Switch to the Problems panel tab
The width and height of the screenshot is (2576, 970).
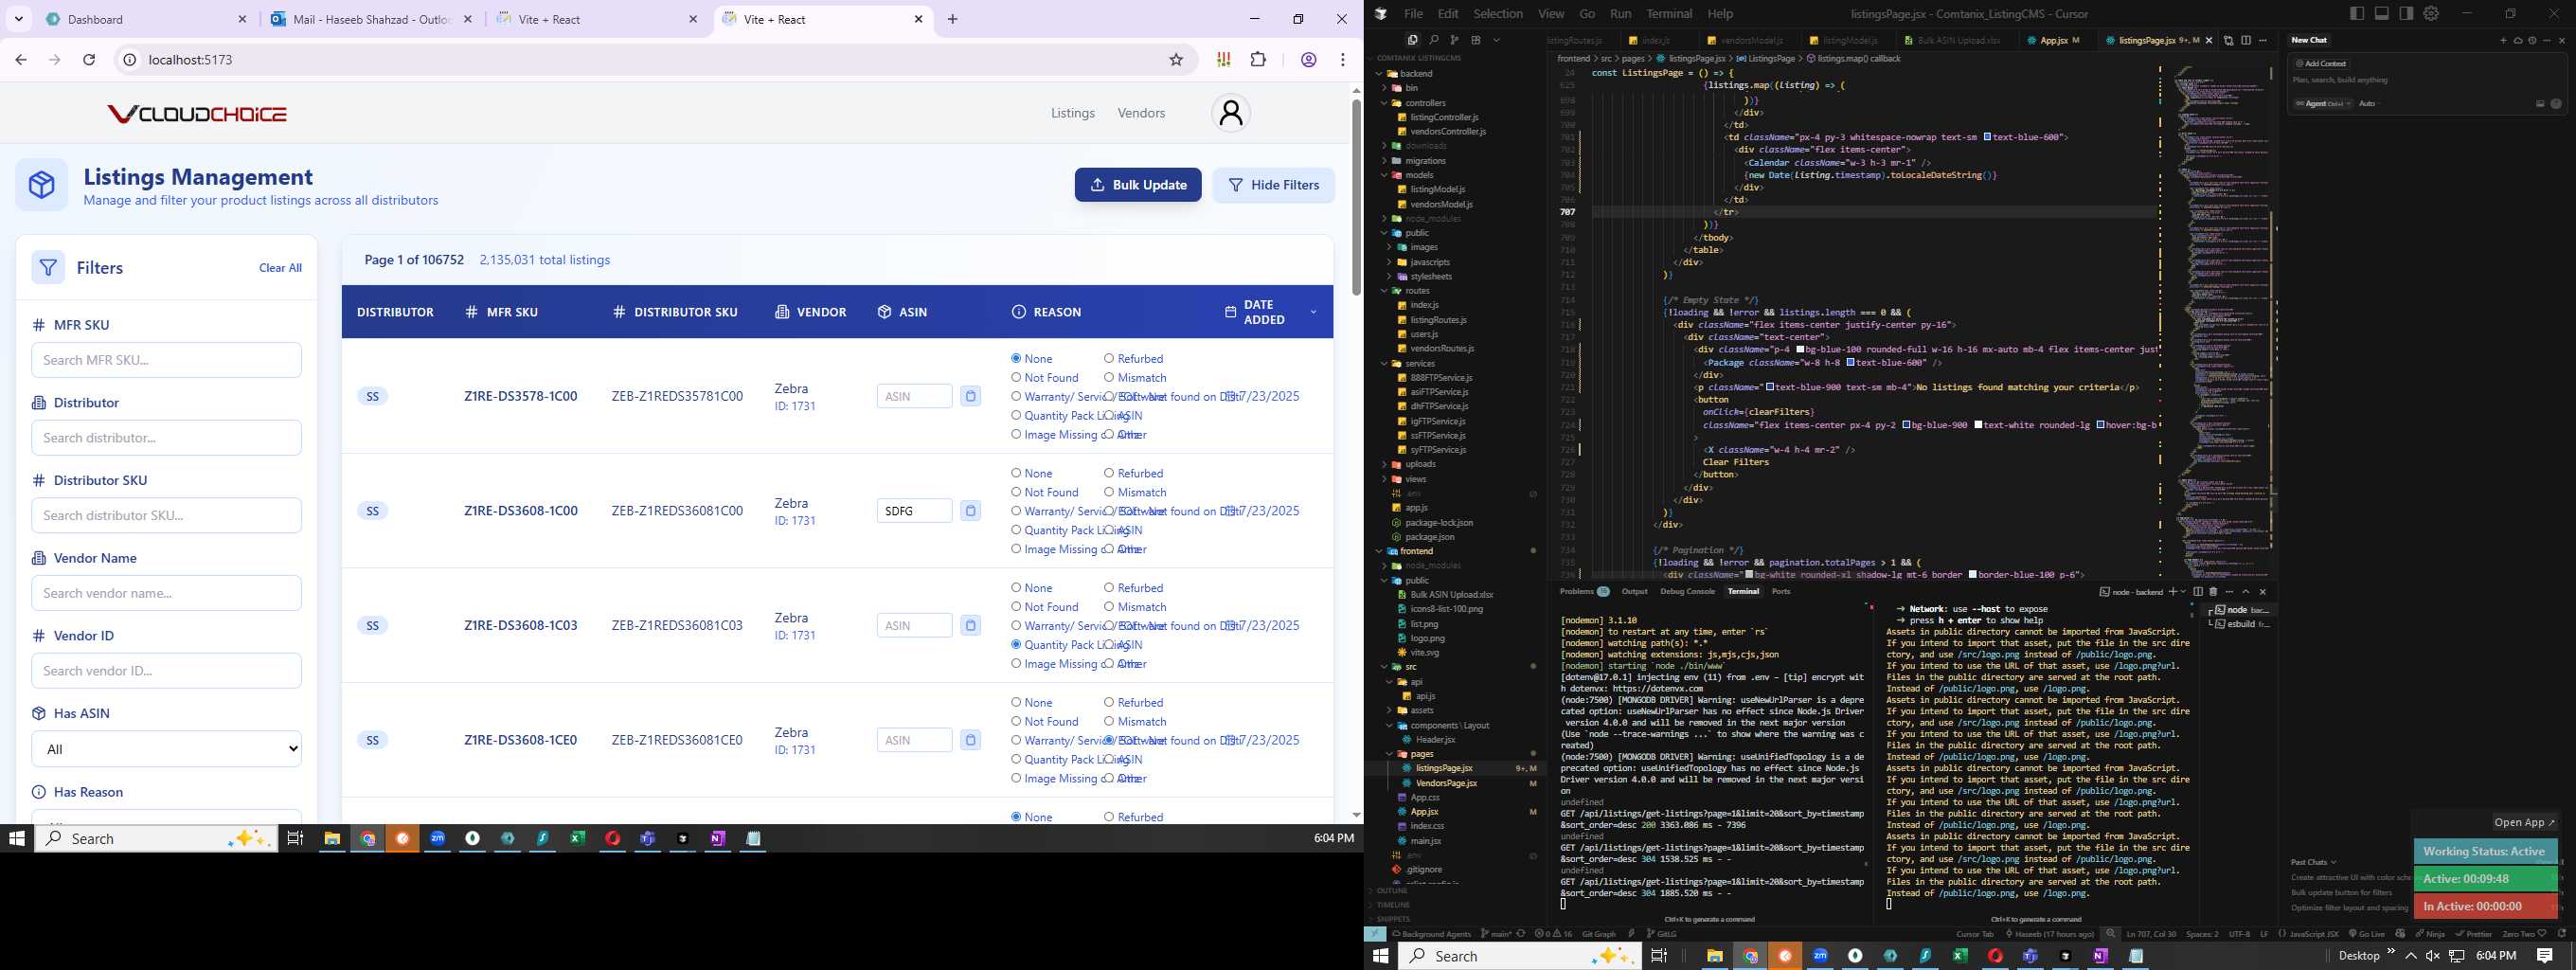1583,592
